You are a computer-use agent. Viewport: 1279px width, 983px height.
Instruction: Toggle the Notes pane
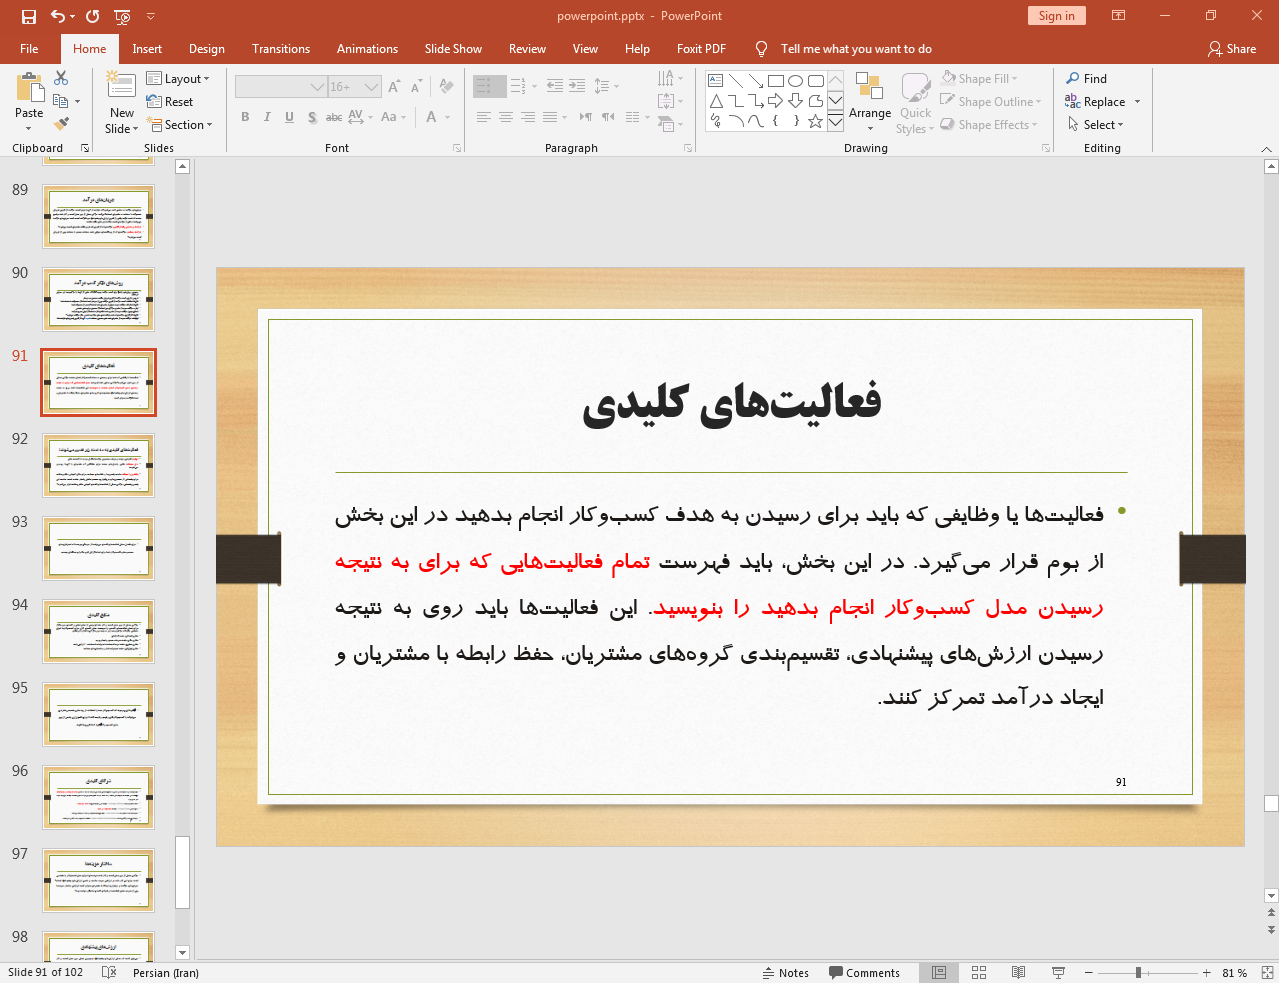point(786,972)
